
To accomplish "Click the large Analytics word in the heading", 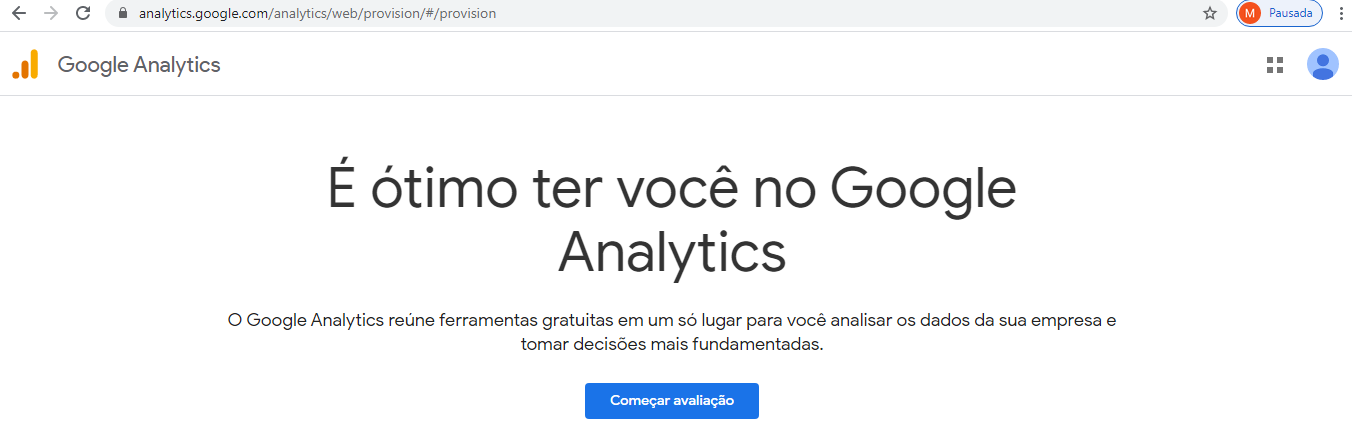I will 672,252.
